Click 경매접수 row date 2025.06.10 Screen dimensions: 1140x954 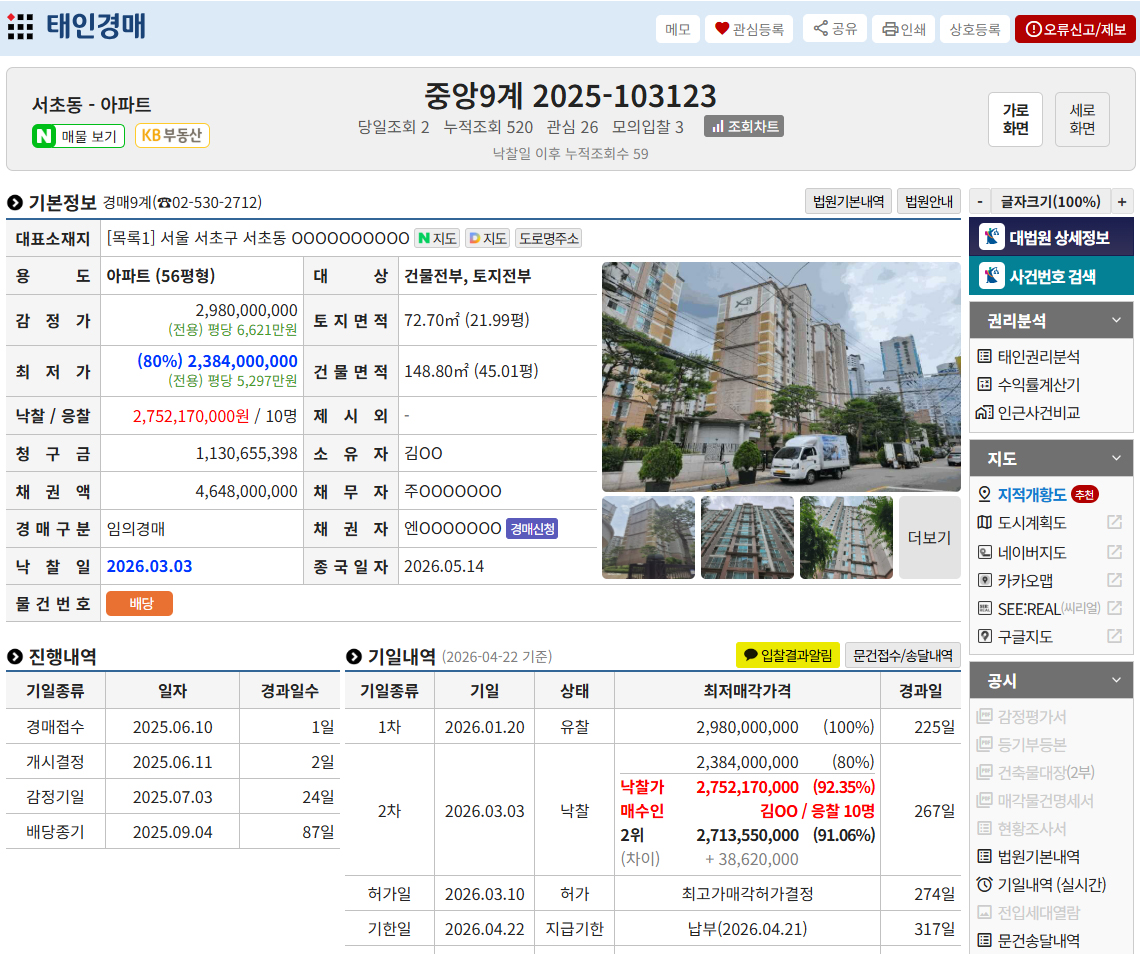coord(172,727)
